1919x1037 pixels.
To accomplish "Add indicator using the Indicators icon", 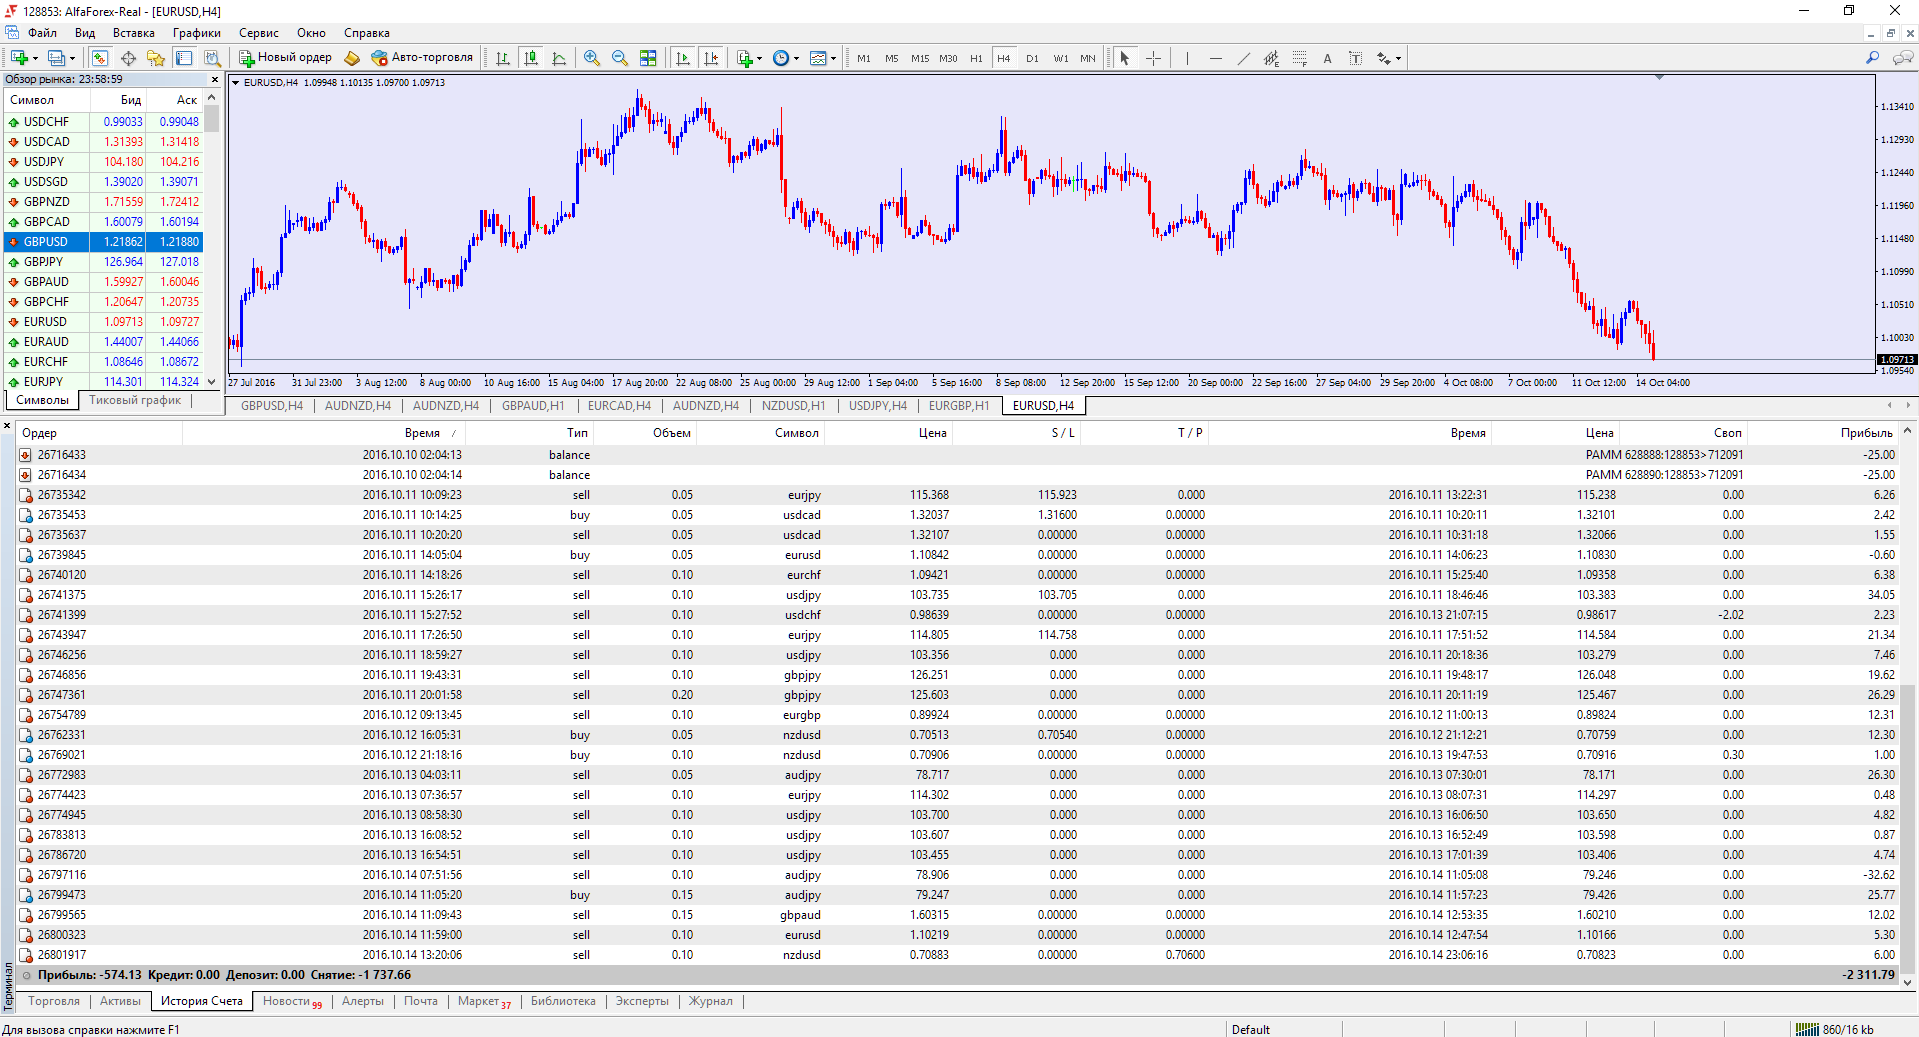I will point(744,58).
